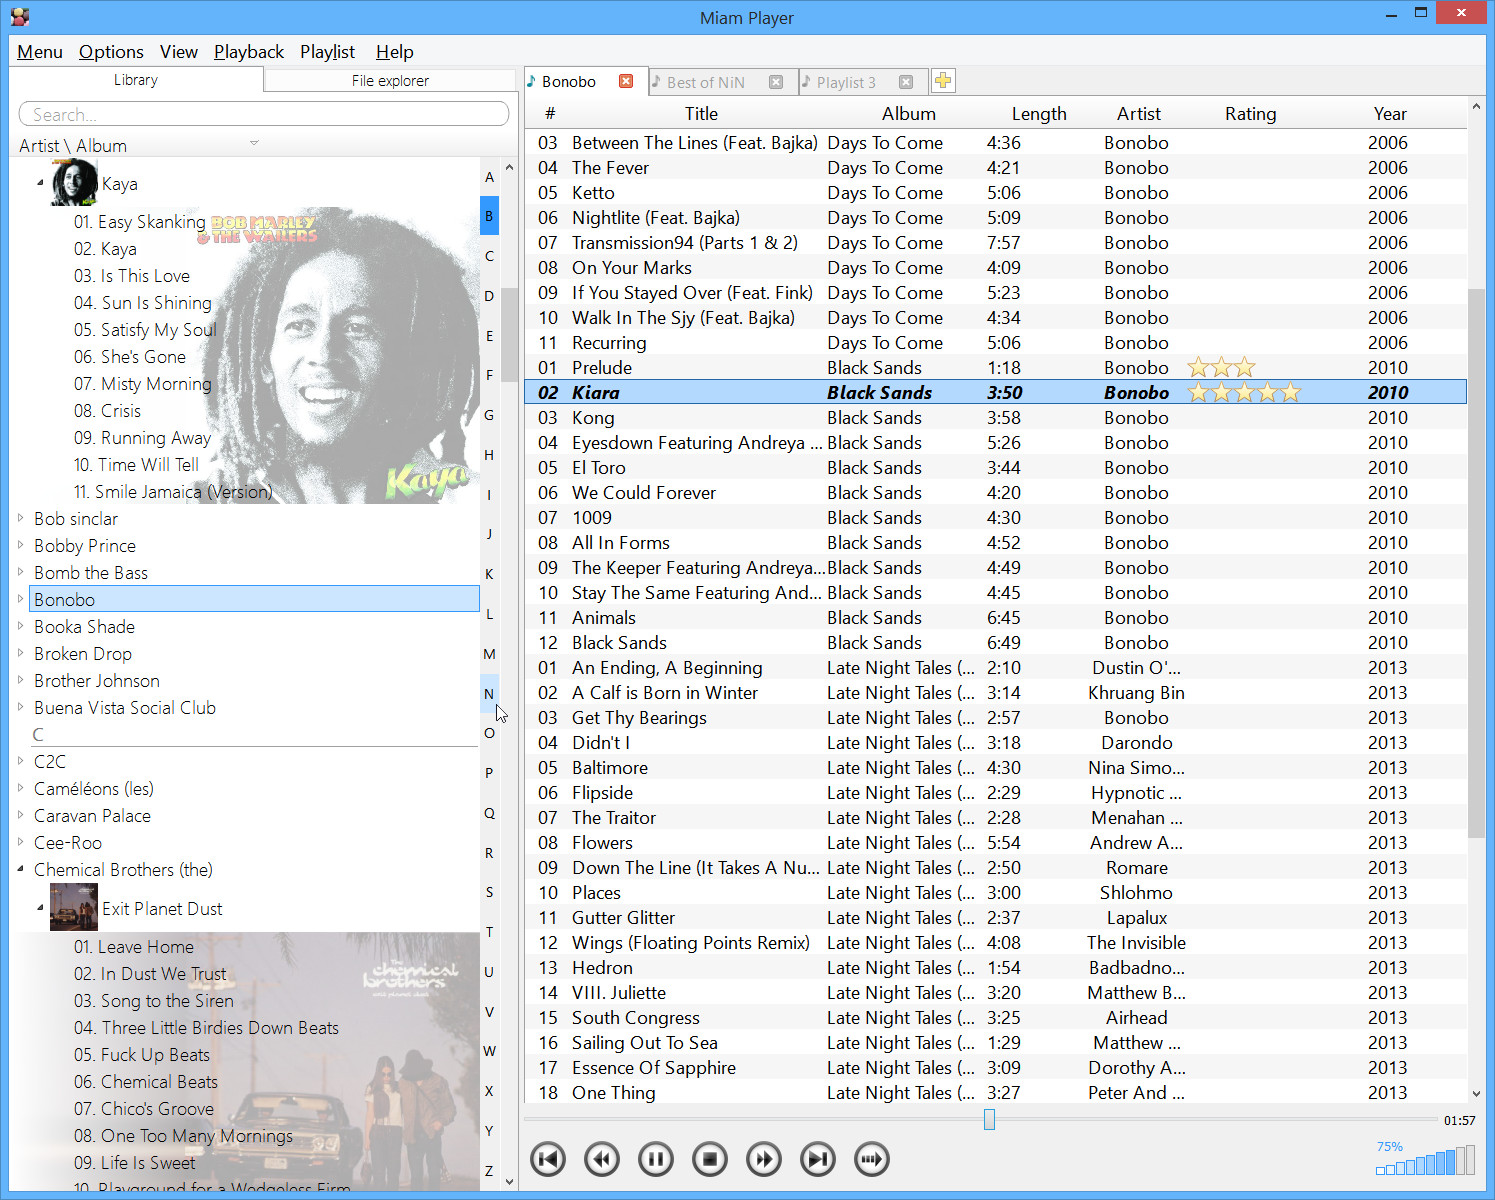The height and width of the screenshot is (1200, 1495).
Task: Open the Playback menu
Action: (x=249, y=52)
